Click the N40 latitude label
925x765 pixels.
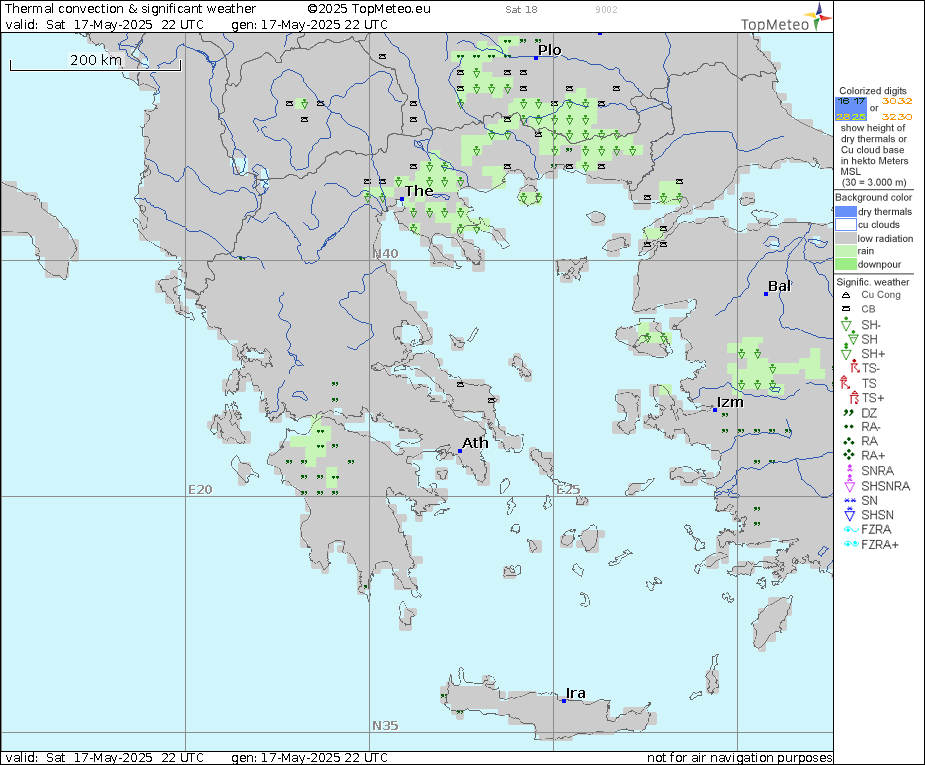[x=385, y=254]
